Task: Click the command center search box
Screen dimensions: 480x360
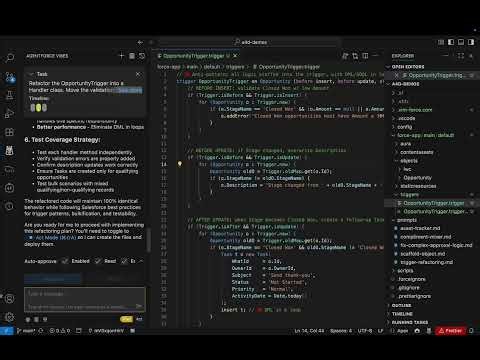Action: click(251, 42)
